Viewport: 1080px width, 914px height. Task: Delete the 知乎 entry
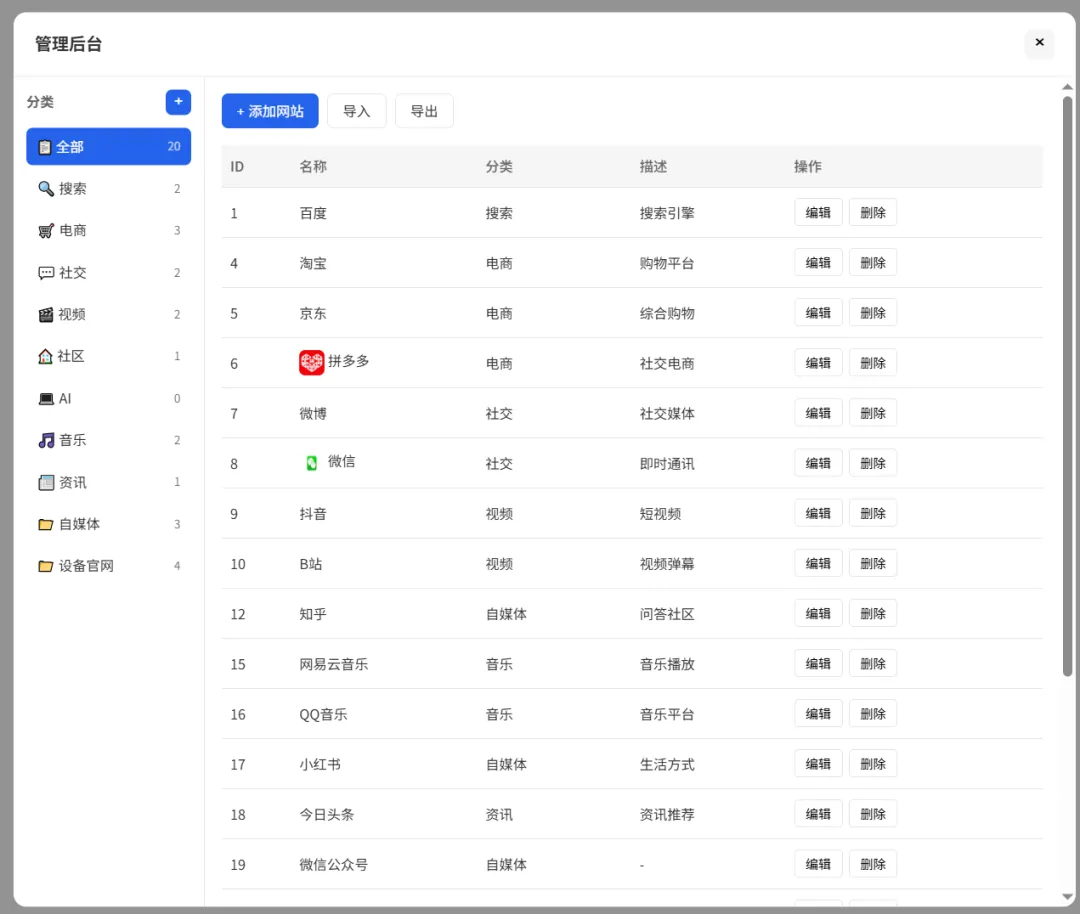(x=873, y=614)
